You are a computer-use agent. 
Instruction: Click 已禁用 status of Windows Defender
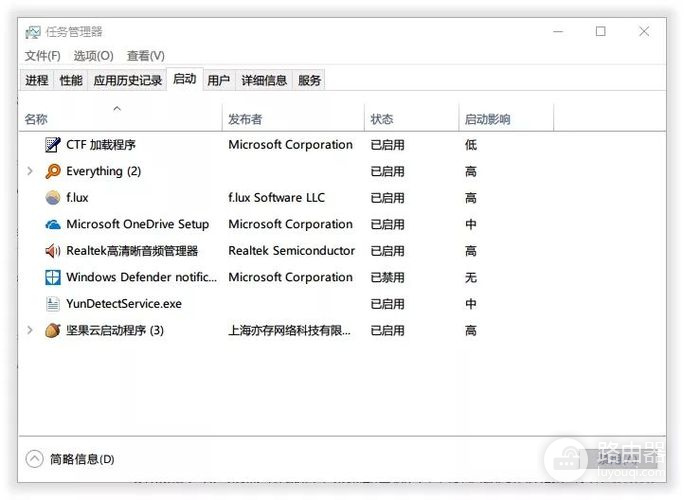click(x=387, y=277)
